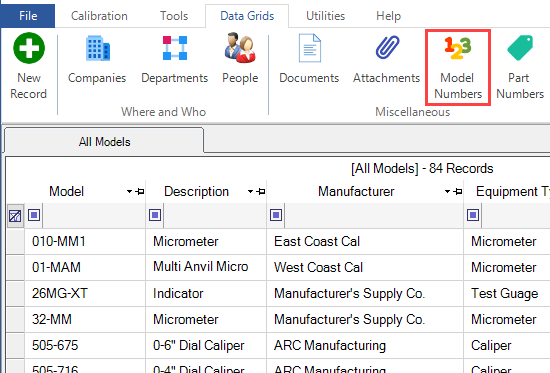Viewport: 550px width, 373px height.
Task: Click Micrometer equipment type in 01-MAM row
Action: tap(507, 267)
